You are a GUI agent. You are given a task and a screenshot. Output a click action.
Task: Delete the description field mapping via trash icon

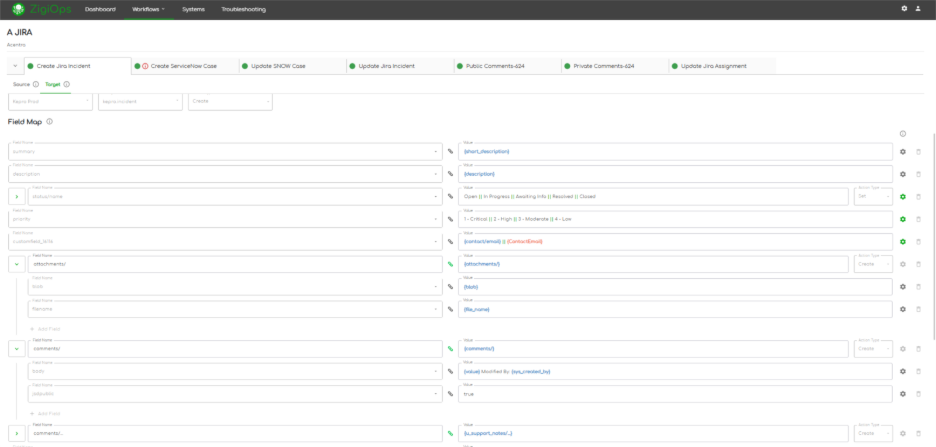919,174
